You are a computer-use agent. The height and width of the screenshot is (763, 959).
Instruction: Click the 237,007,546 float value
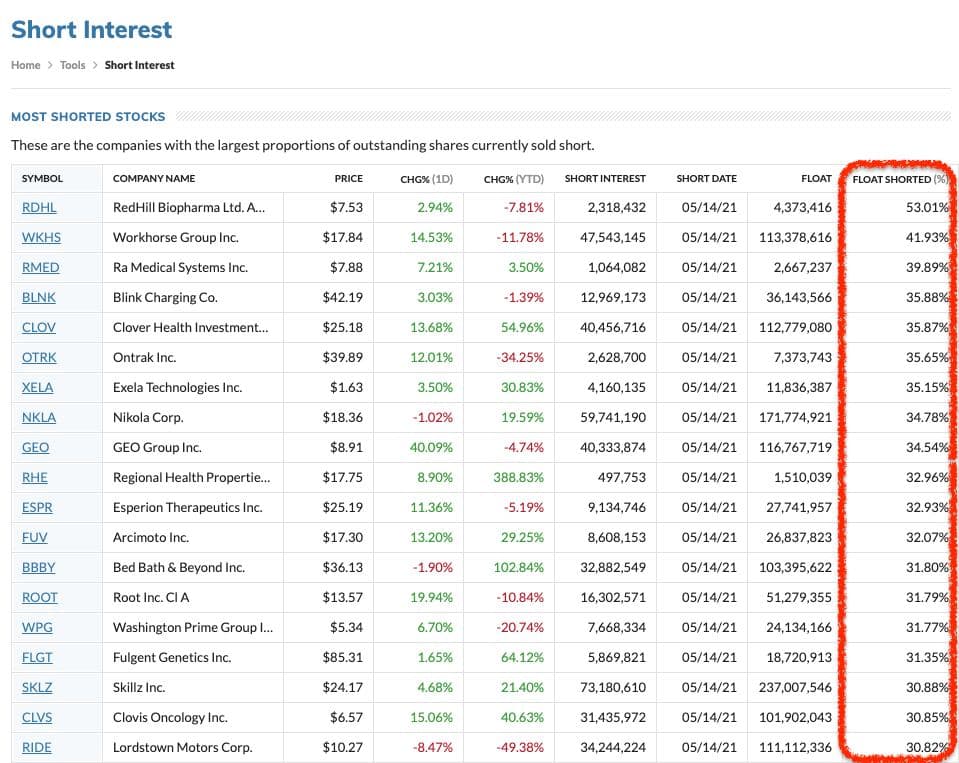click(x=795, y=687)
